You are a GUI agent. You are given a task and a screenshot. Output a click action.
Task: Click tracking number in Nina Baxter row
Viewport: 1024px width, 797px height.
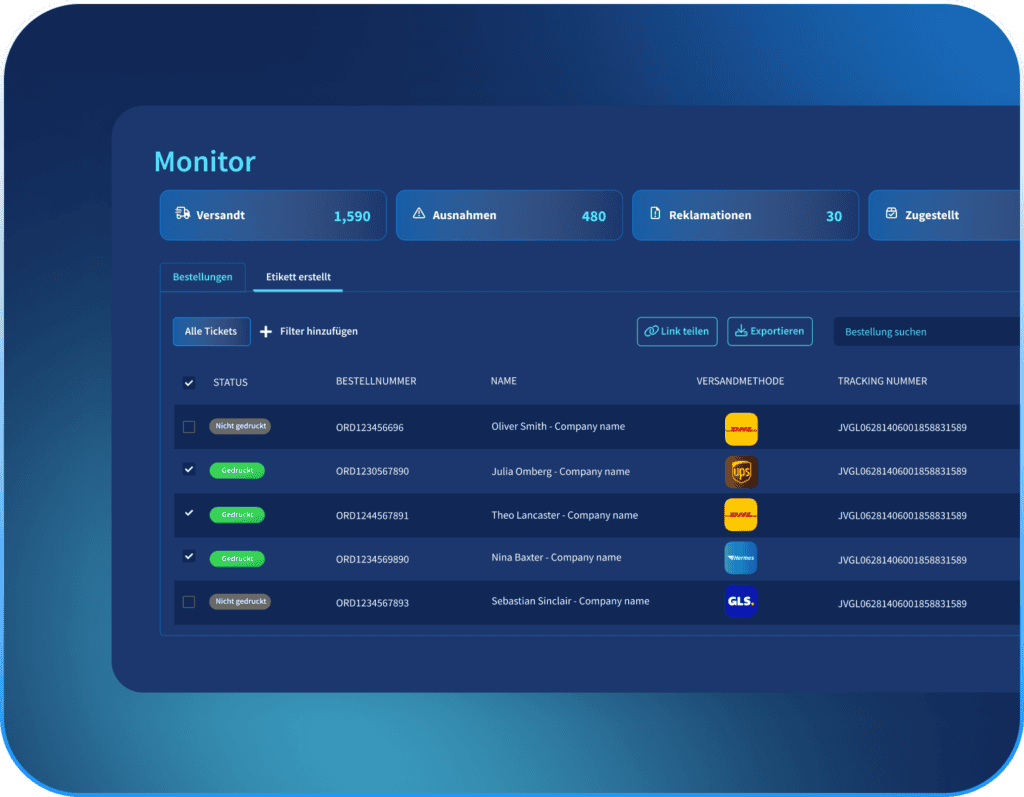(x=903, y=560)
